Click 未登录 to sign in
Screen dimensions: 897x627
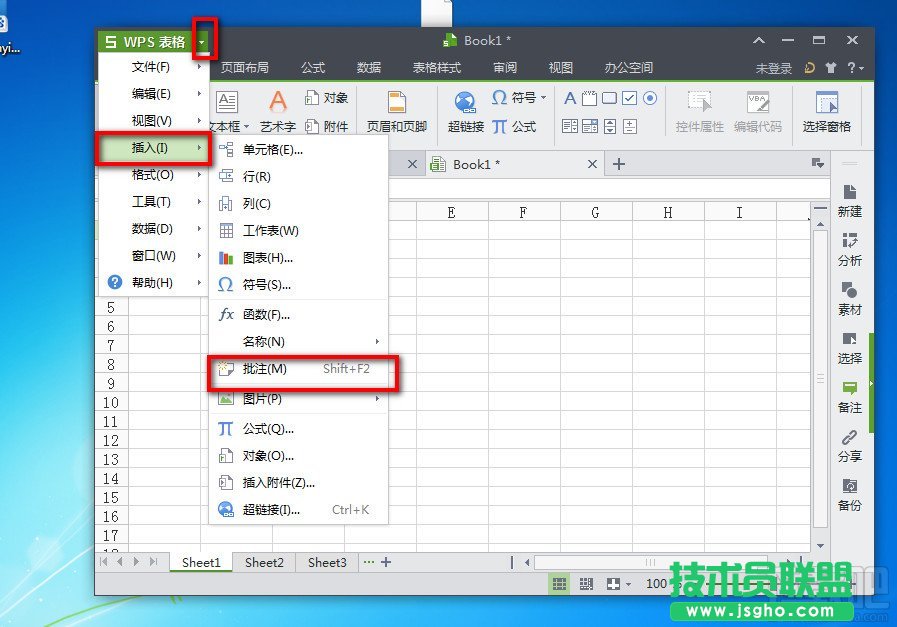tap(773, 68)
